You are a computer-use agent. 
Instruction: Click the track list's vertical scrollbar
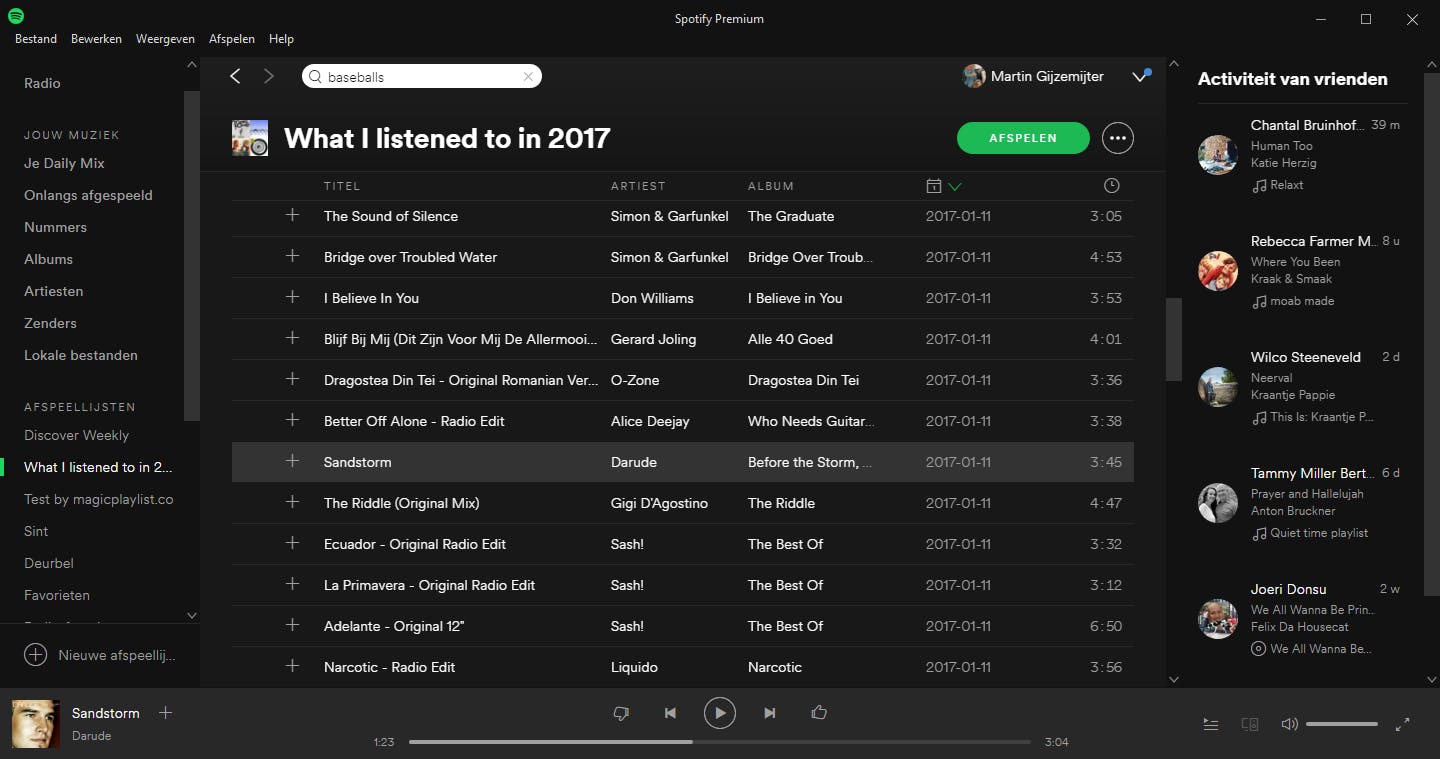click(x=1174, y=339)
